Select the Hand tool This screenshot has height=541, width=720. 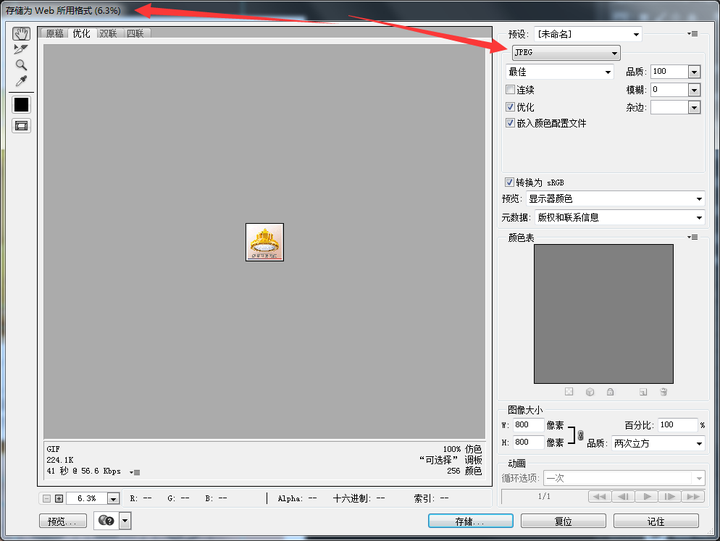tap(21, 34)
